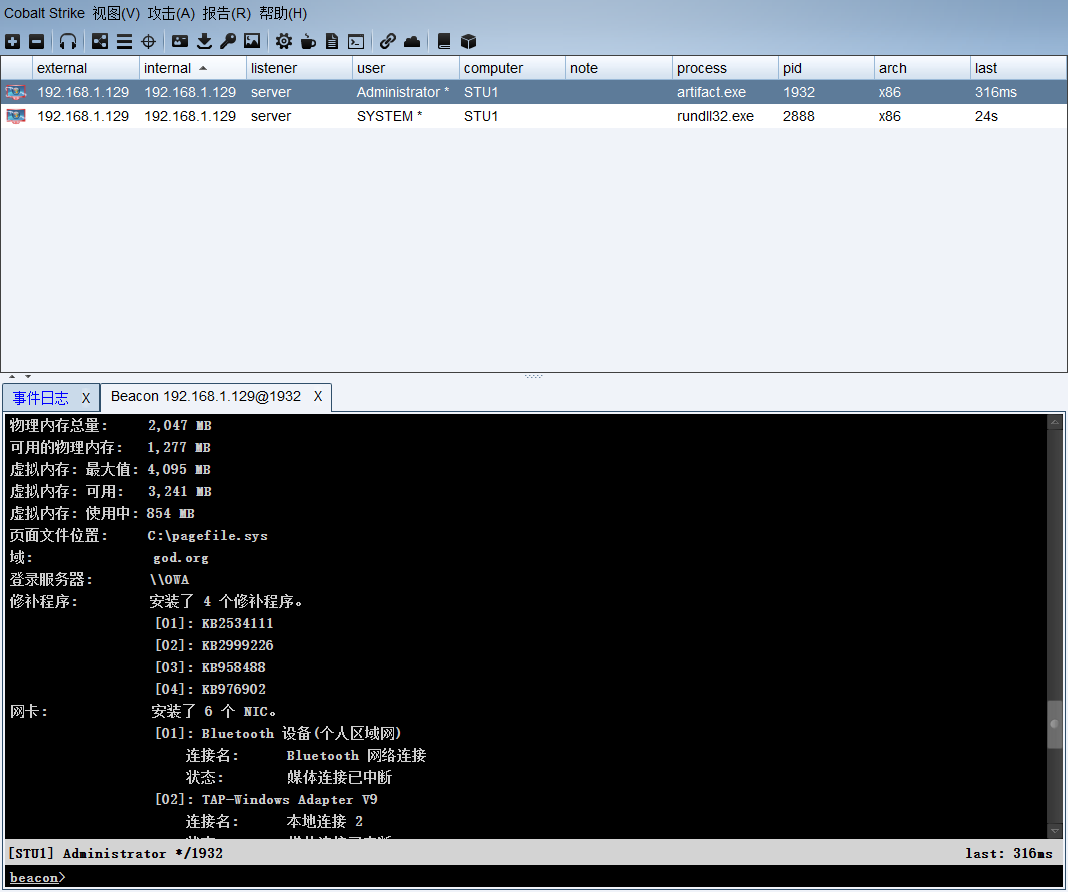Click the console vertical scrollbar thumb

click(x=1055, y=724)
